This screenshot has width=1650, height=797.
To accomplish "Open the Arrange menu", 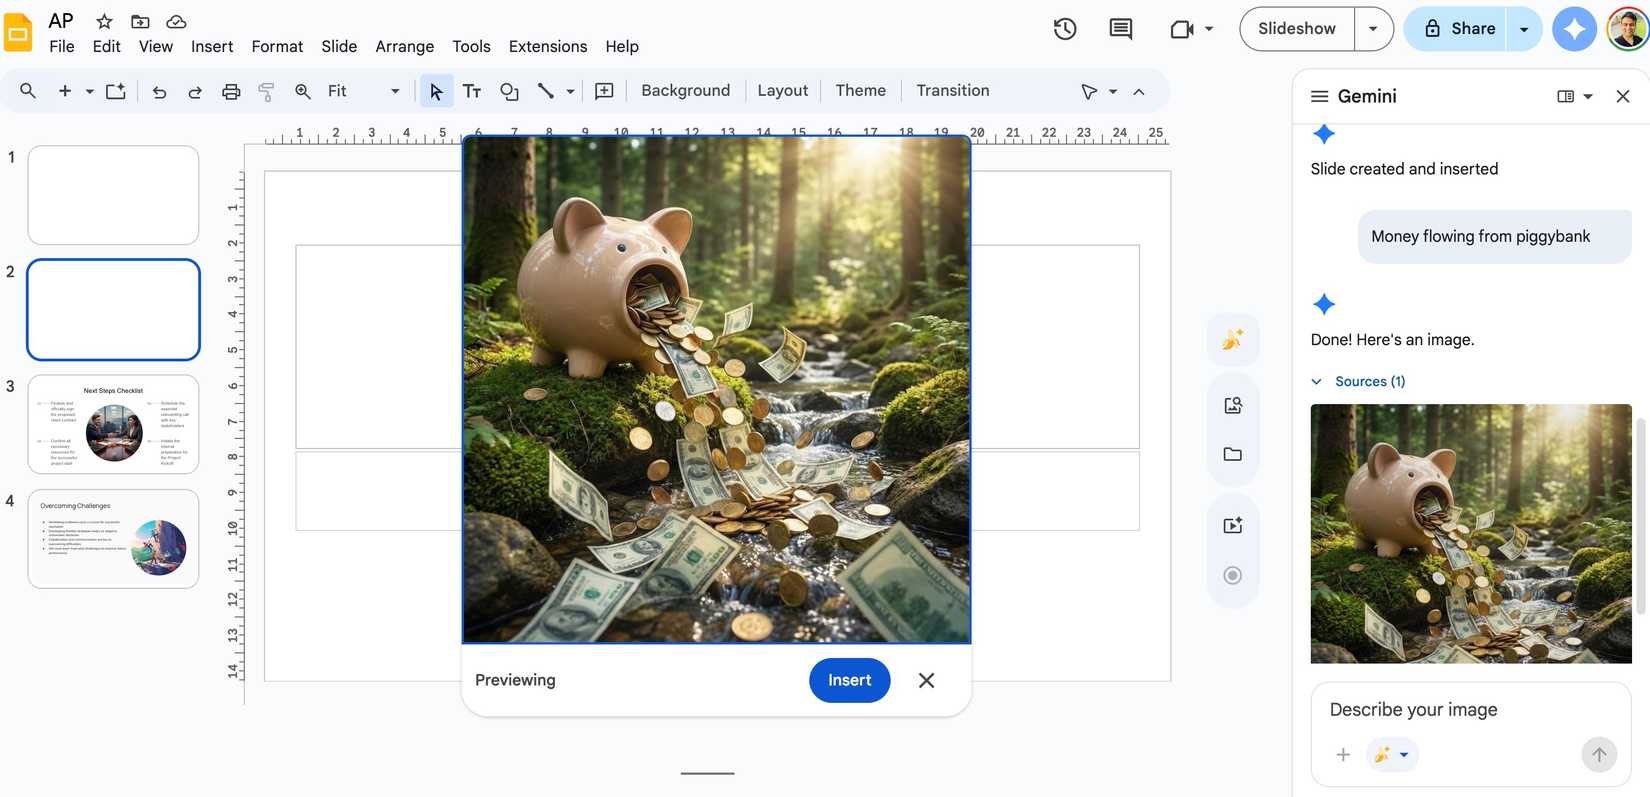I will (x=405, y=46).
